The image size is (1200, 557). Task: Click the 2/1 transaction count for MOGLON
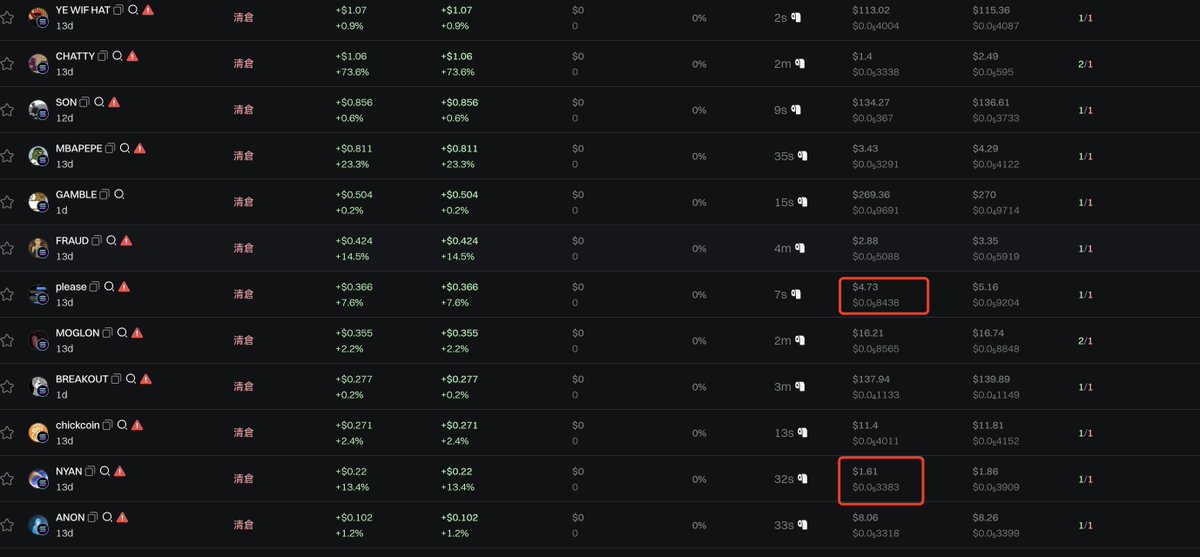[x=1085, y=341]
